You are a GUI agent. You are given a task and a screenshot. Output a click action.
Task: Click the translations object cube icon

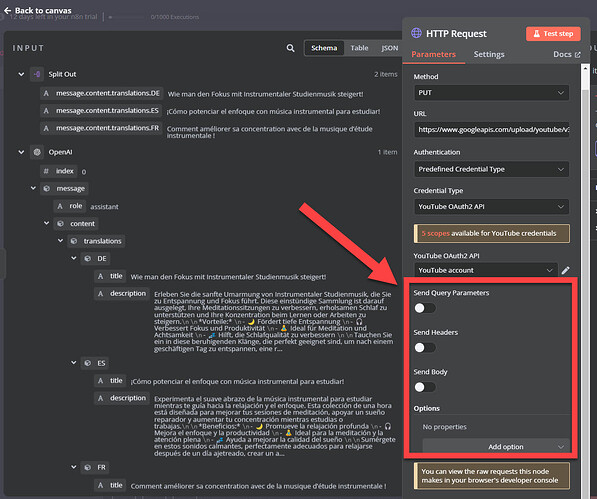click(74, 241)
